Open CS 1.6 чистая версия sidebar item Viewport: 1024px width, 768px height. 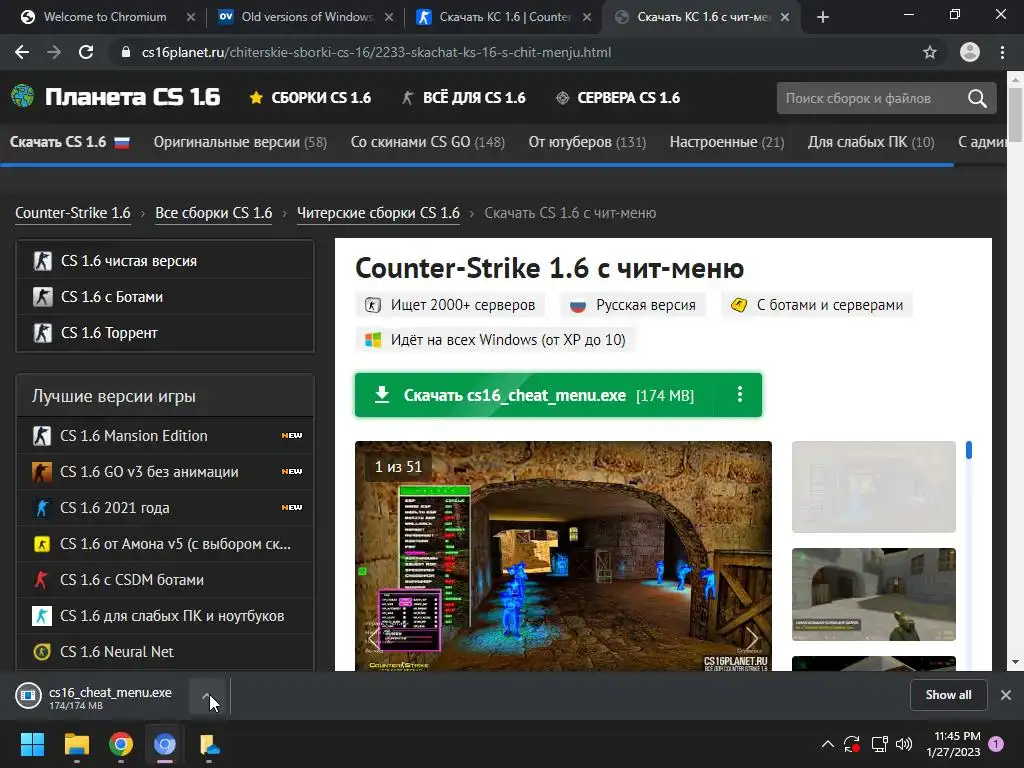pyautogui.click(x=165, y=261)
